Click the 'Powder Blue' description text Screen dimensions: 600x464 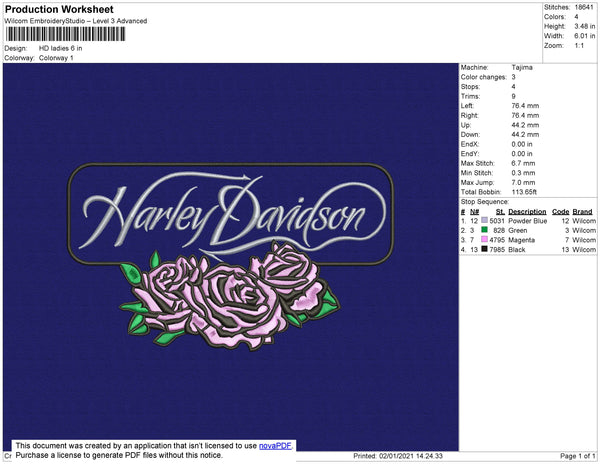(x=527, y=221)
